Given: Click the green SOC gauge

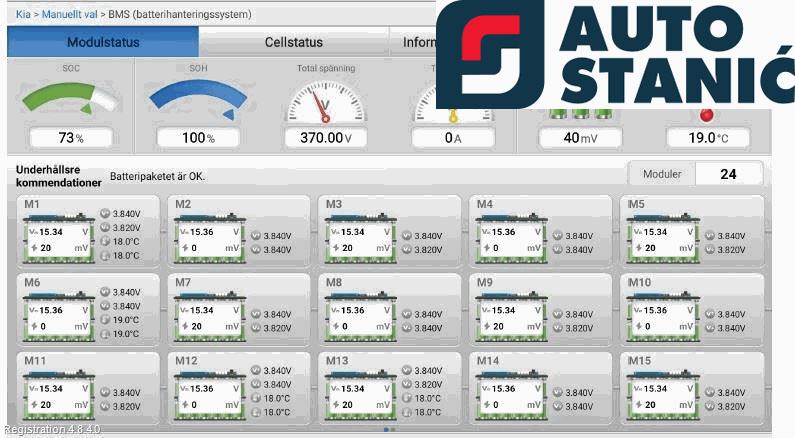Looking at the screenshot, I should coord(70,98).
